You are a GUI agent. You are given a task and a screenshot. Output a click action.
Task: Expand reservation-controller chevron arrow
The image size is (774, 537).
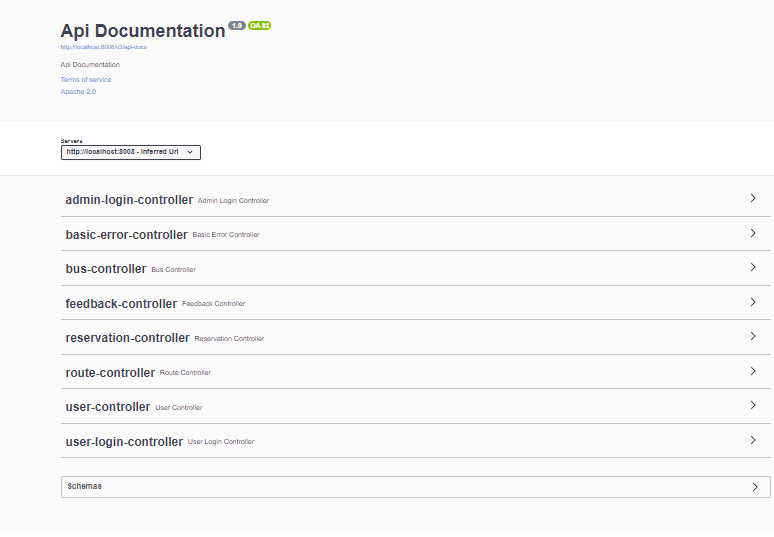click(x=753, y=336)
